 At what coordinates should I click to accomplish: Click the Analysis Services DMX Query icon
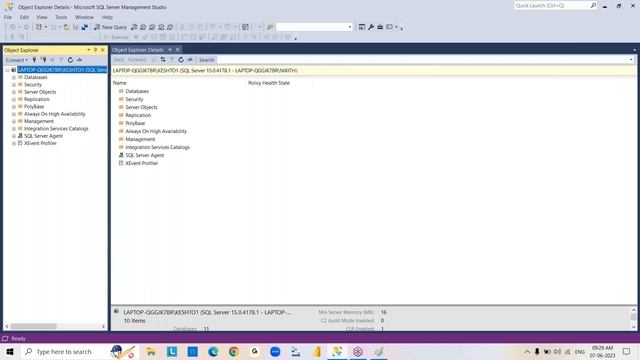152,27
